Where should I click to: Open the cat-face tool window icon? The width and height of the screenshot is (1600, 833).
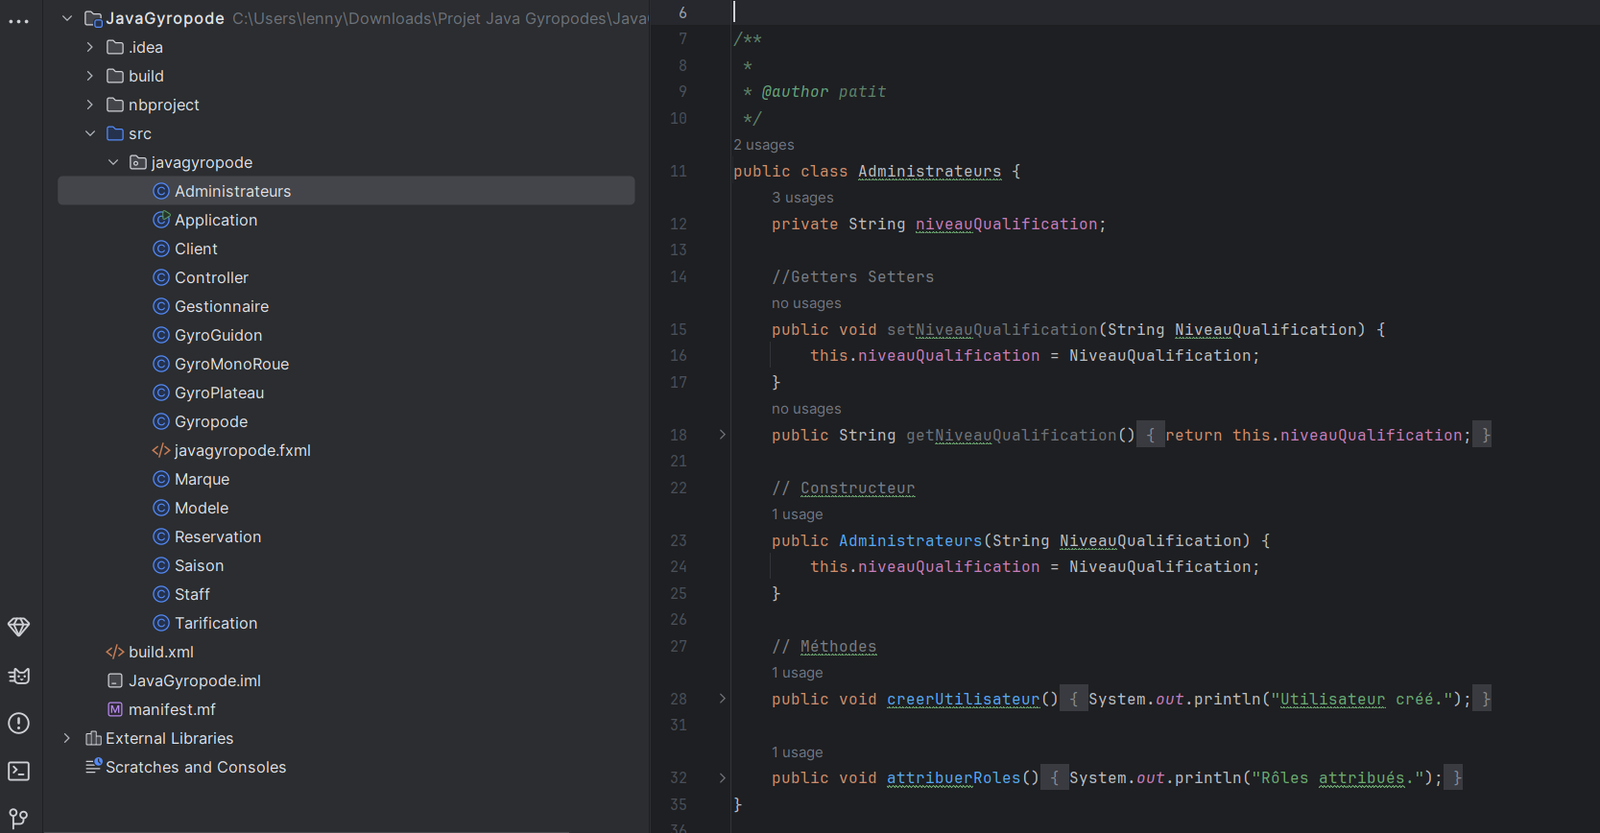[19, 676]
